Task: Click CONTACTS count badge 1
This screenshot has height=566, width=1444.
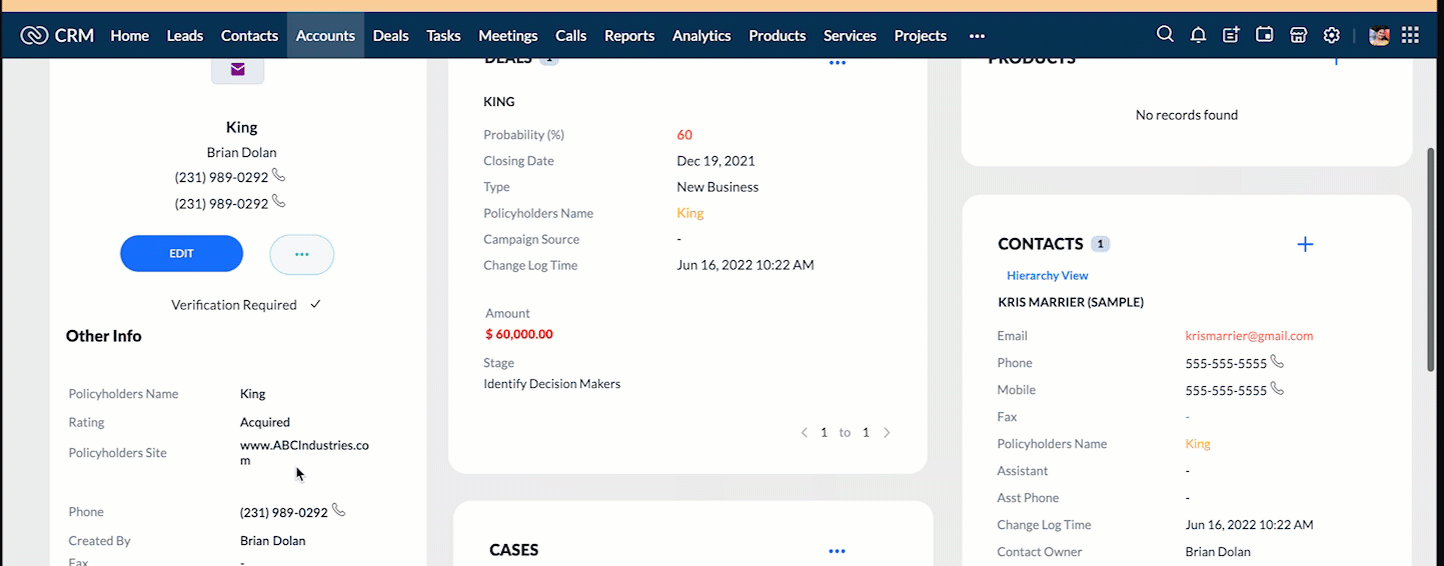Action: point(1100,244)
